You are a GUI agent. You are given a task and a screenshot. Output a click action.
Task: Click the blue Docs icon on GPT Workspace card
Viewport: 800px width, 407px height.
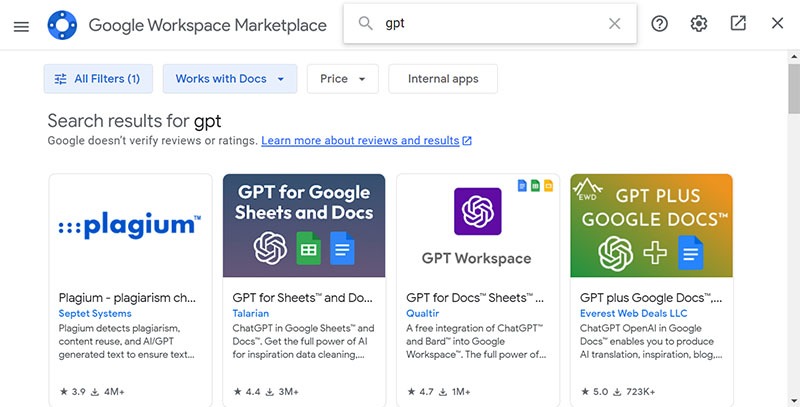522,186
